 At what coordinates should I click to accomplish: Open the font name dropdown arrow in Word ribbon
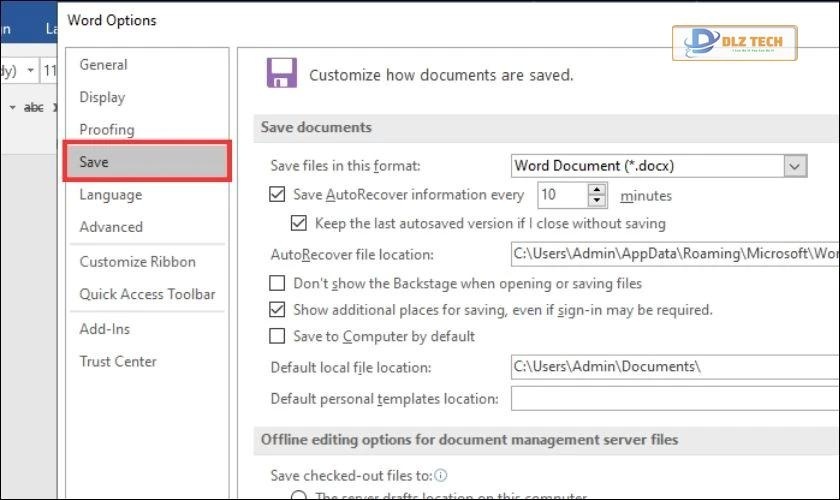click(31, 70)
